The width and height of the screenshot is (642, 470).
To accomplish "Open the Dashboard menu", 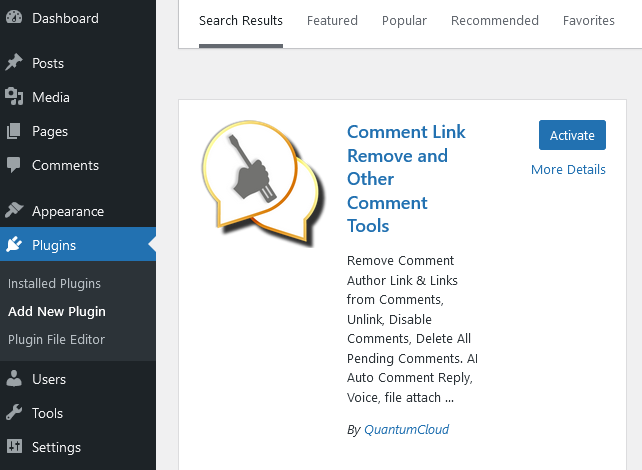I will (x=66, y=18).
